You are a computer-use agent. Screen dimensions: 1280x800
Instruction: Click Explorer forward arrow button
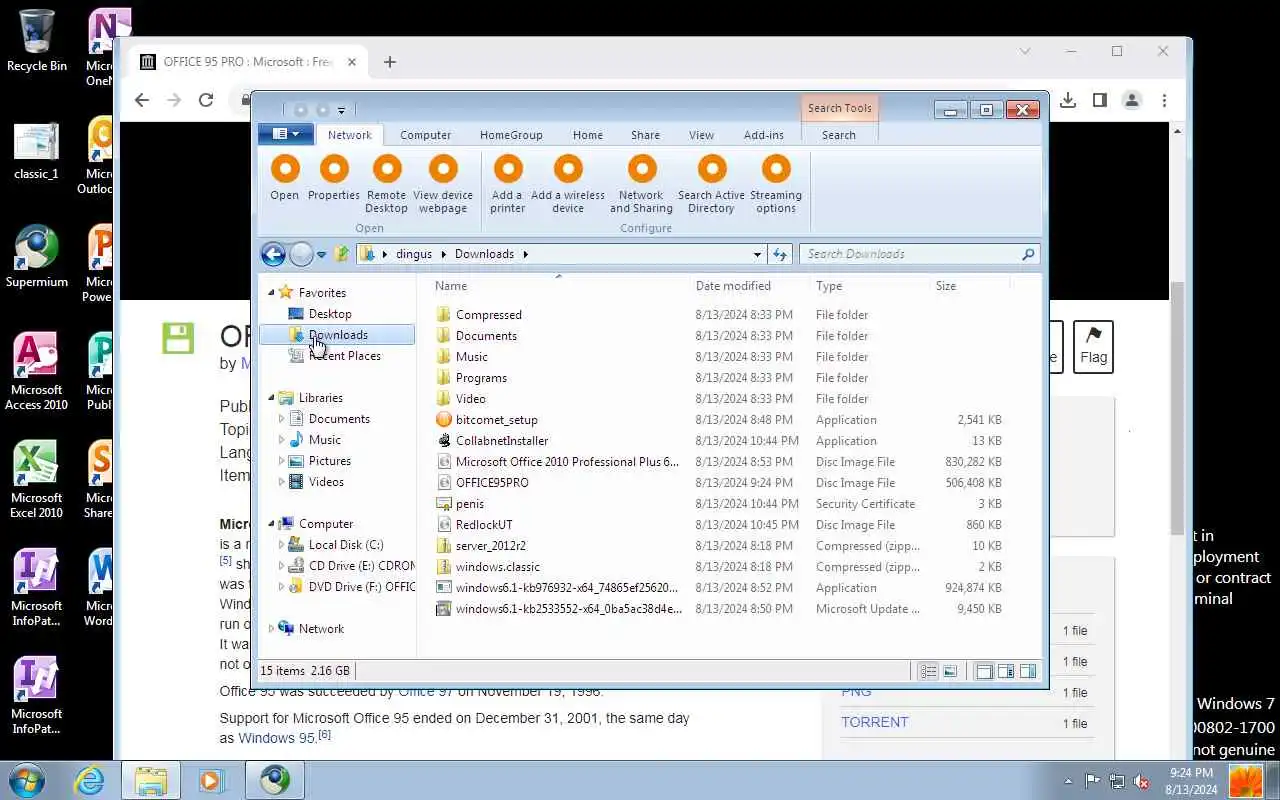coord(301,254)
